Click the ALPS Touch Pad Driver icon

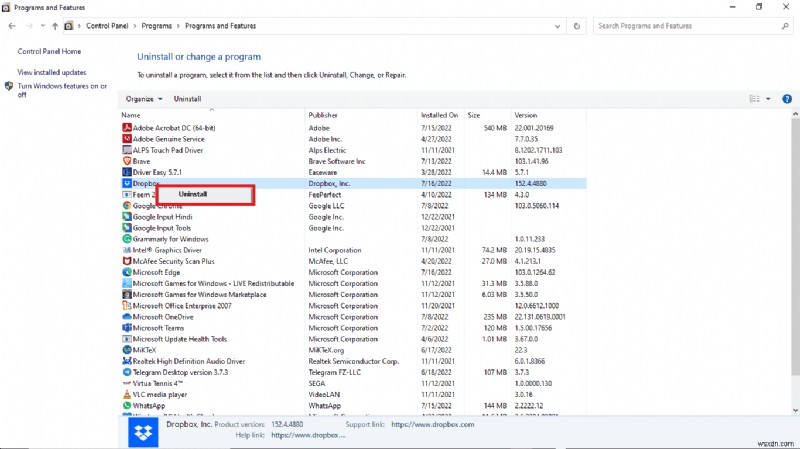pyautogui.click(x=127, y=150)
